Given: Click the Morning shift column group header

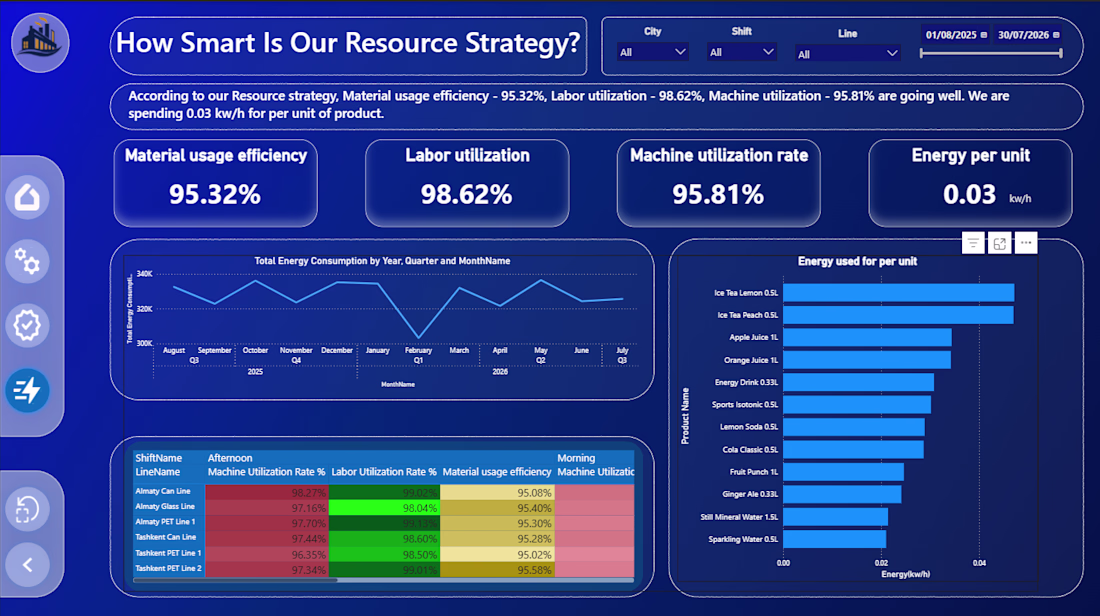Looking at the screenshot, I should point(576,458).
